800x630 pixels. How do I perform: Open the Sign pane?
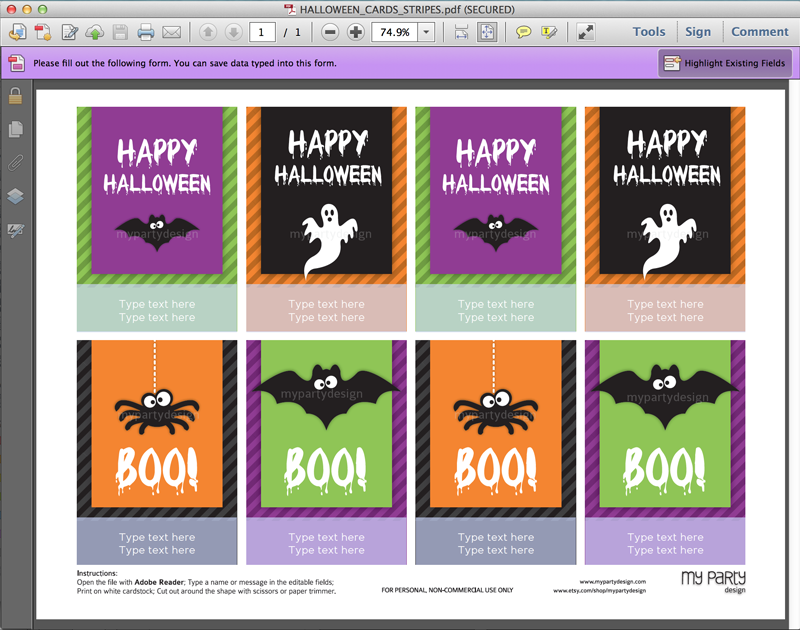[698, 32]
